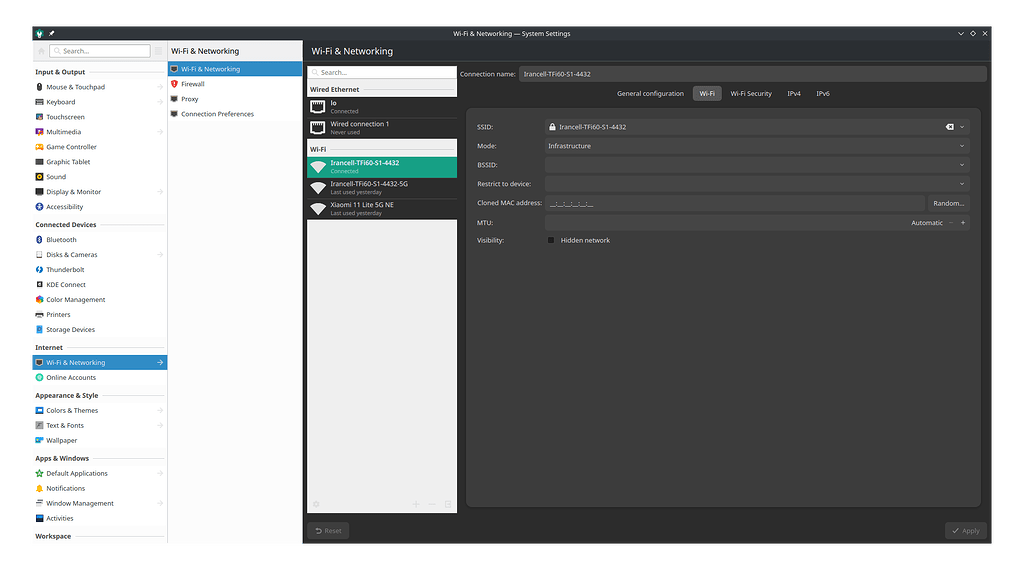Screen dimensions: 1024x582
Task: Toggle the Hidden network checkbox
Action: point(551,240)
